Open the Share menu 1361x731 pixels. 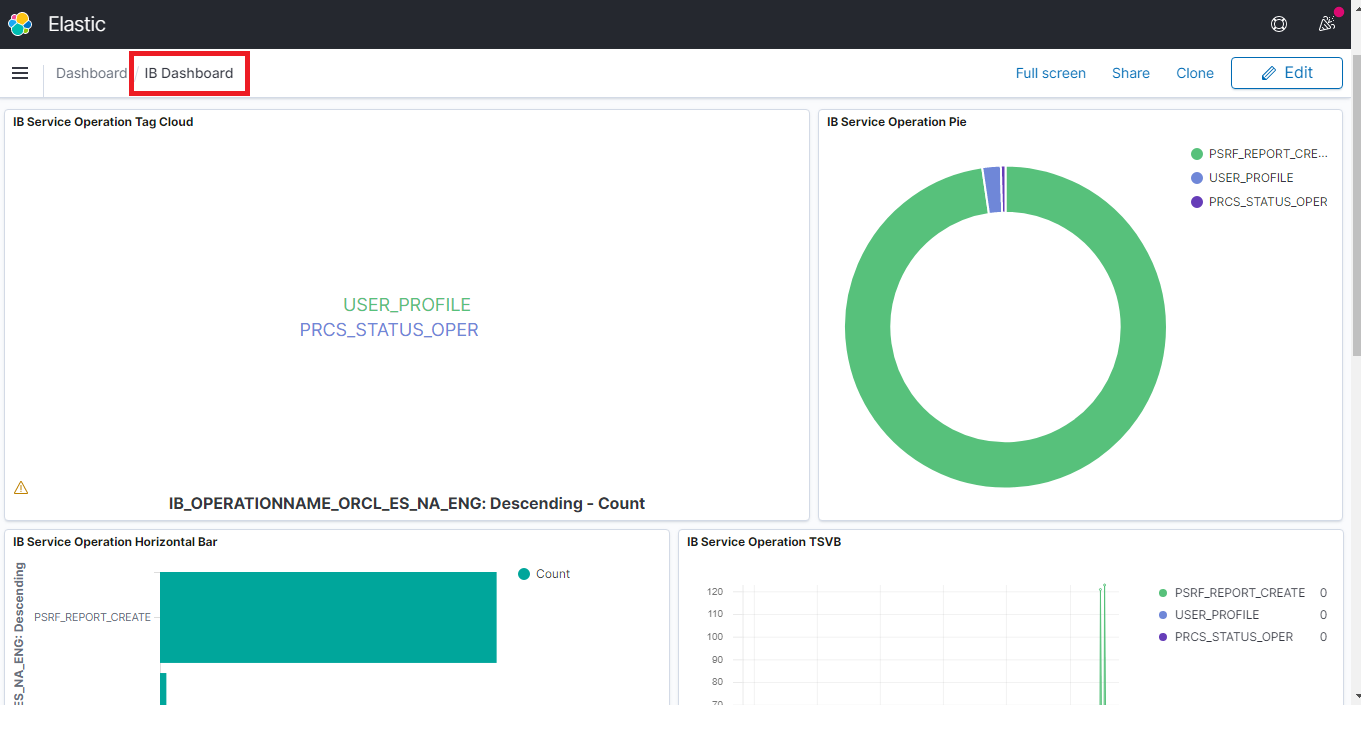pos(1130,73)
